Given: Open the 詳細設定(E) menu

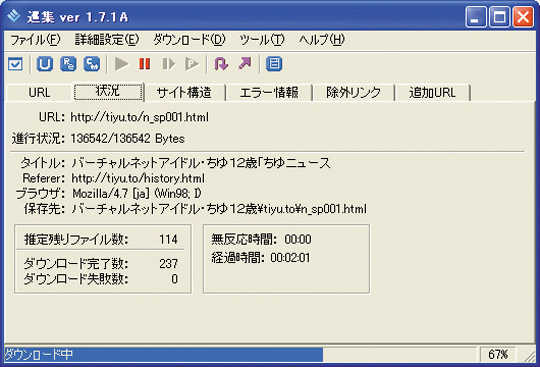Looking at the screenshot, I should (107, 40).
